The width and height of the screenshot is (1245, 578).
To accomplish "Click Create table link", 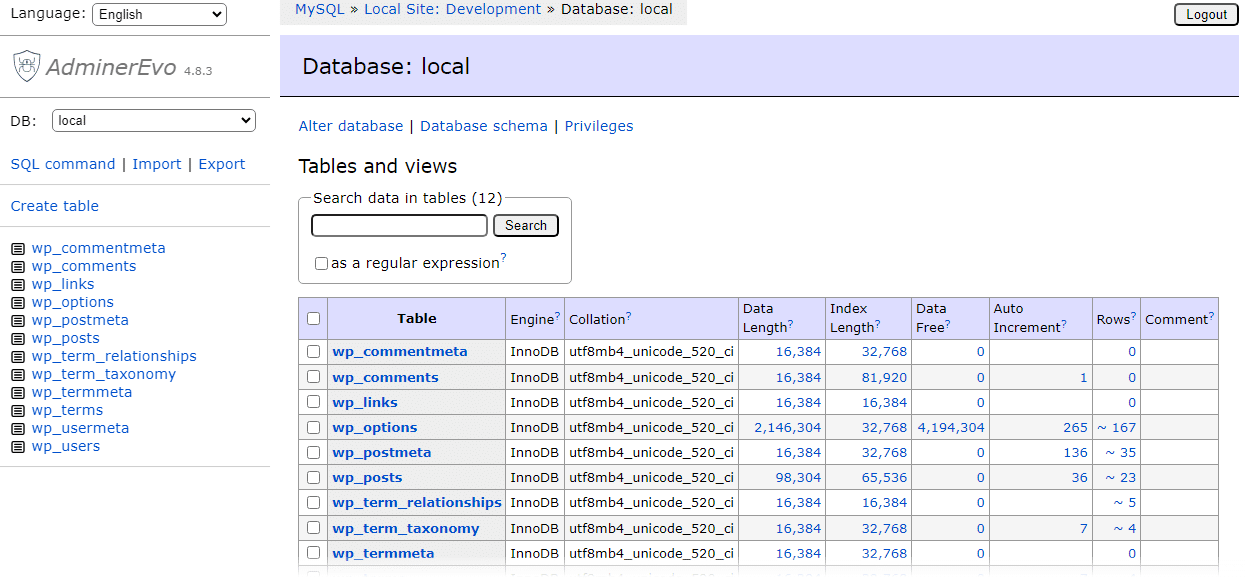I will point(55,206).
